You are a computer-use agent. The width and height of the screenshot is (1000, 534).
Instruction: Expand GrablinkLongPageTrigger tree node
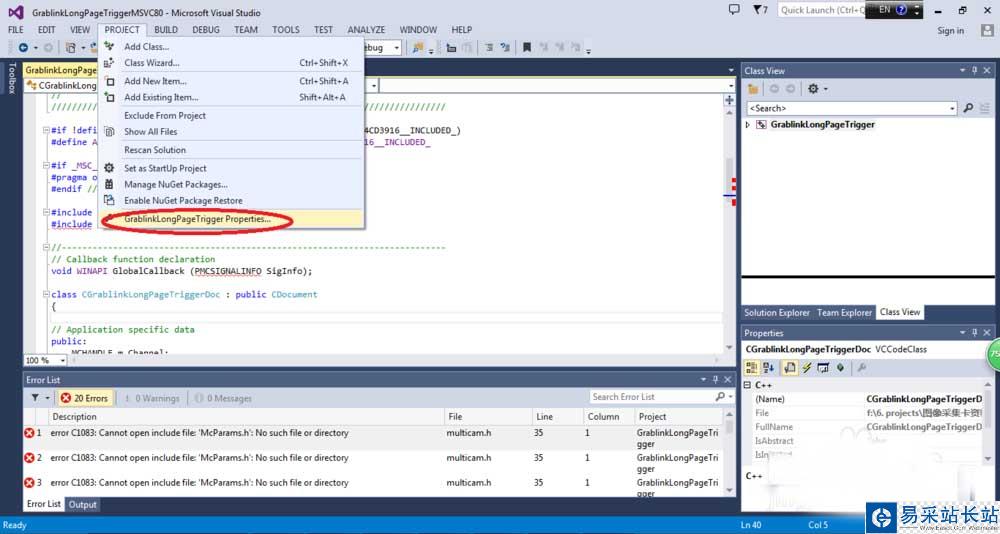pyautogui.click(x=748, y=125)
